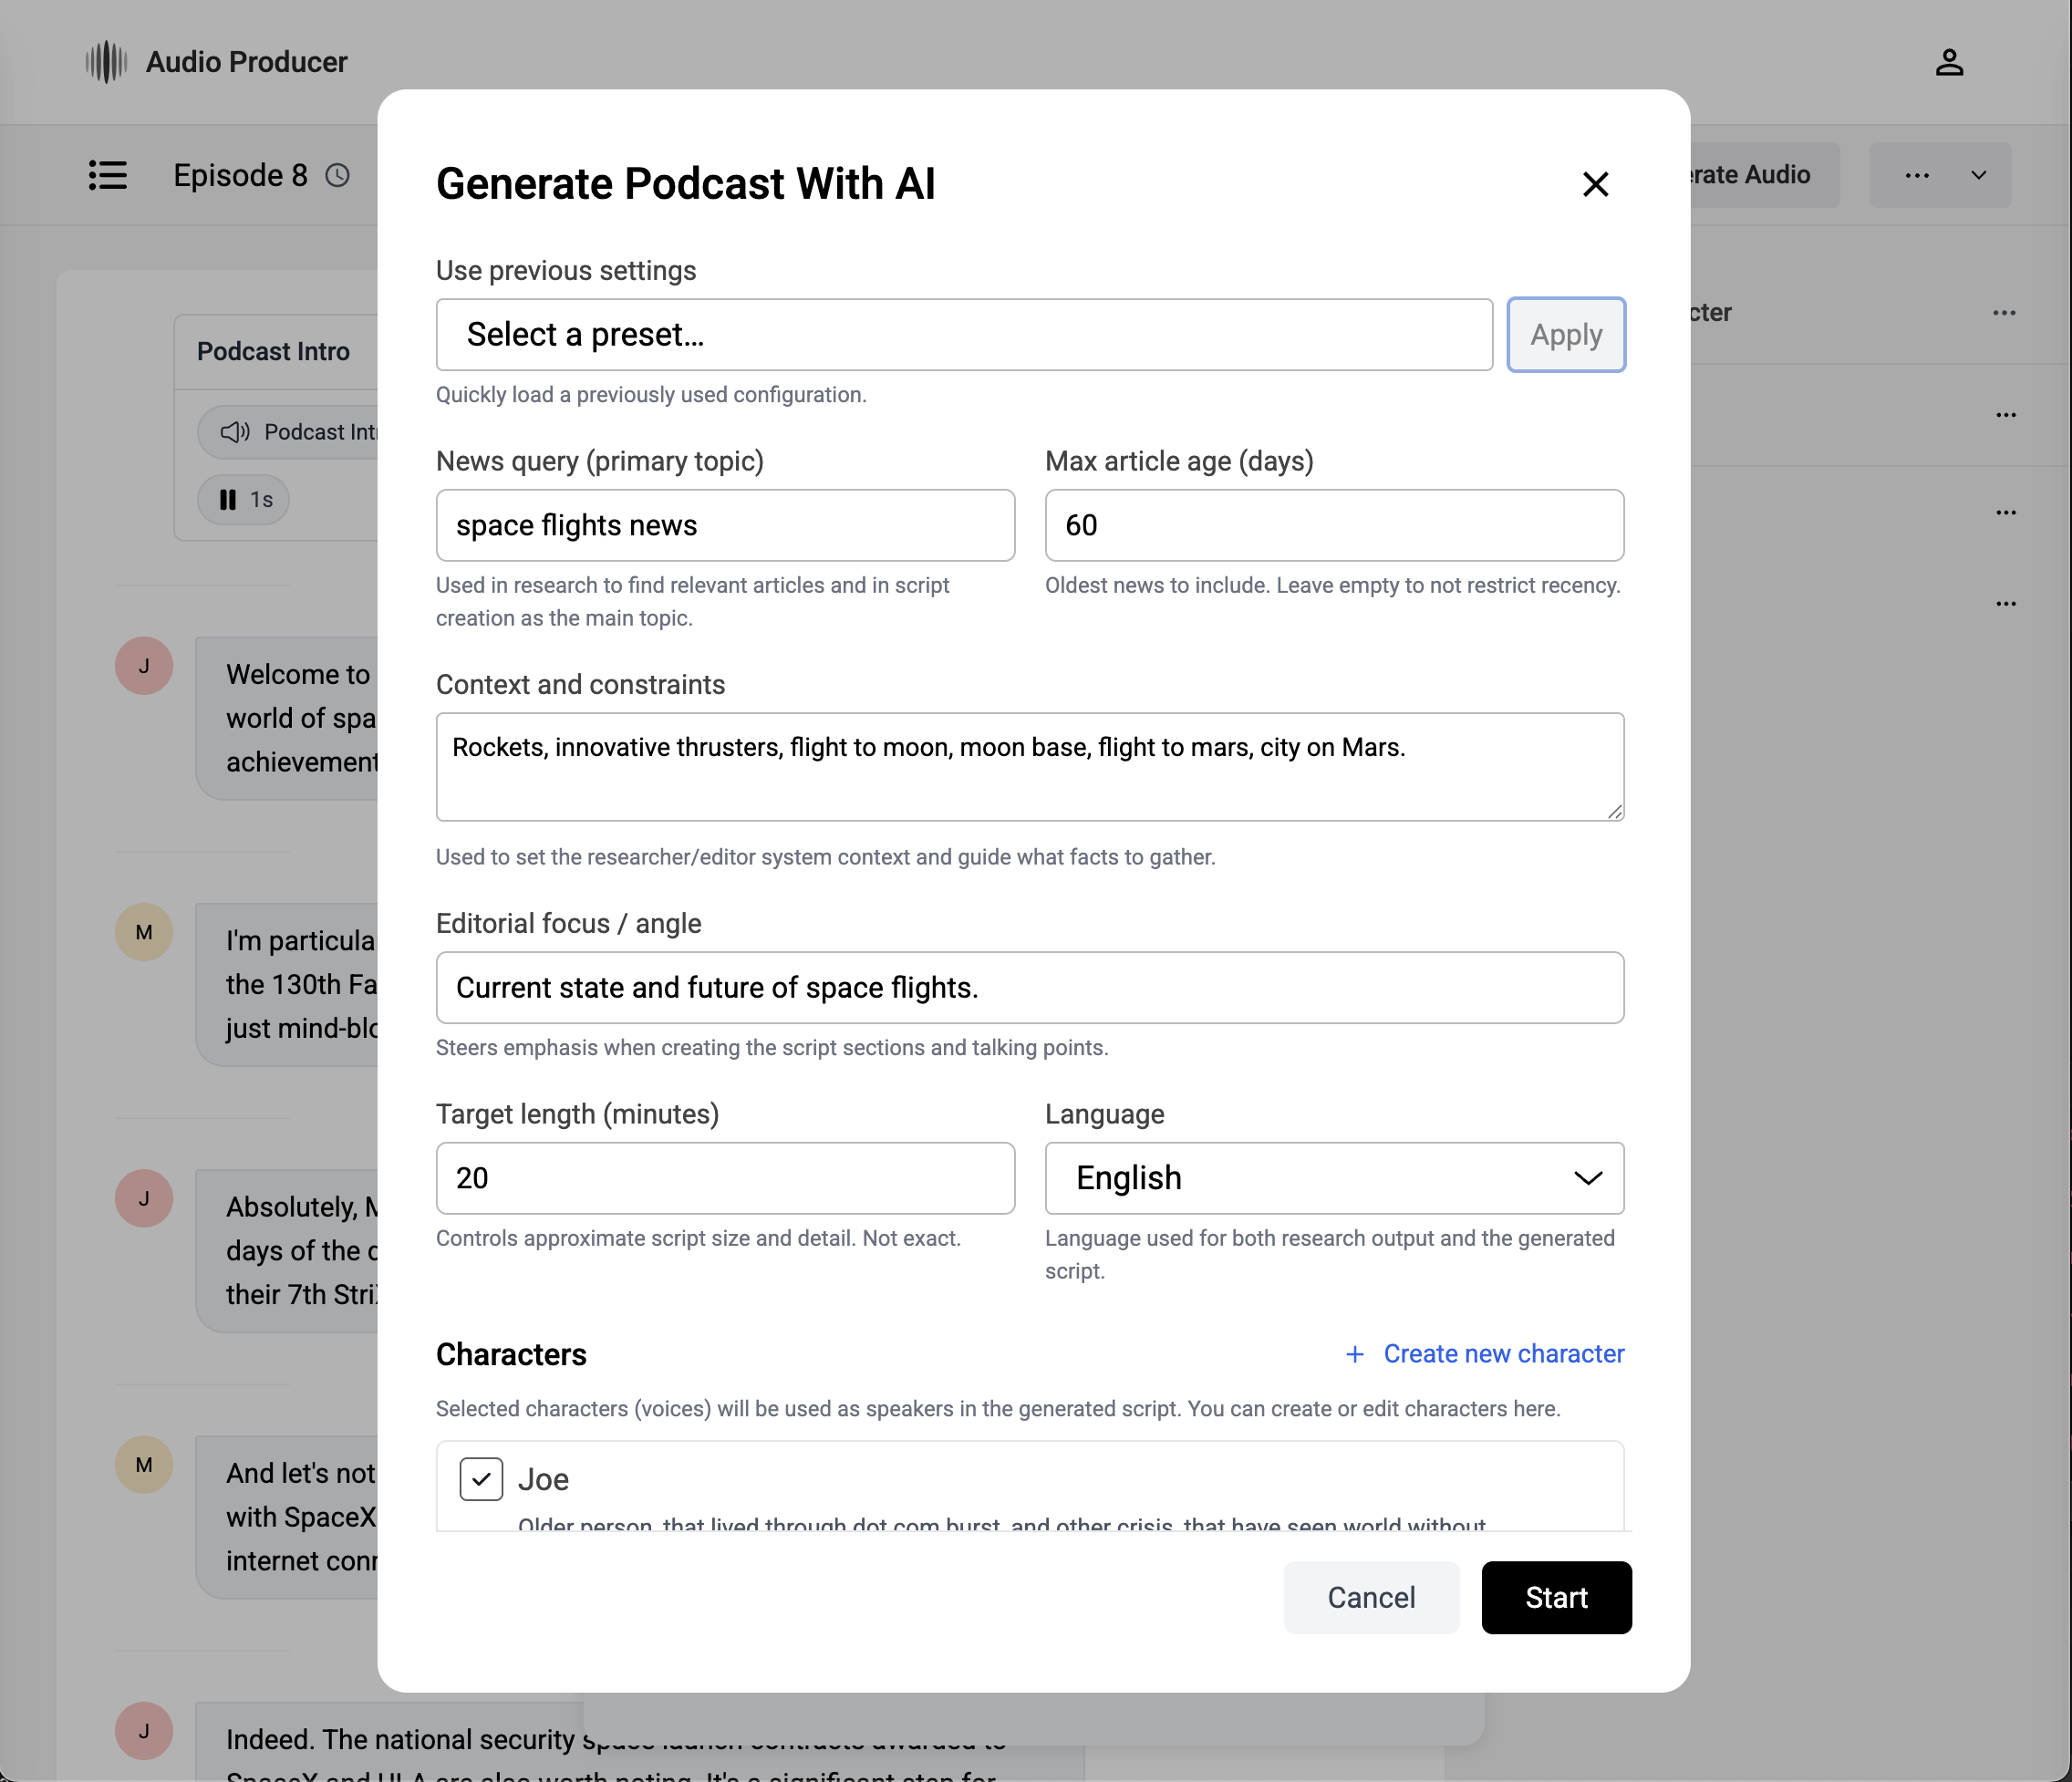Image resolution: width=2072 pixels, height=1782 pixels.
Task: Click the Cancel button
Action: (1370, 1597)
